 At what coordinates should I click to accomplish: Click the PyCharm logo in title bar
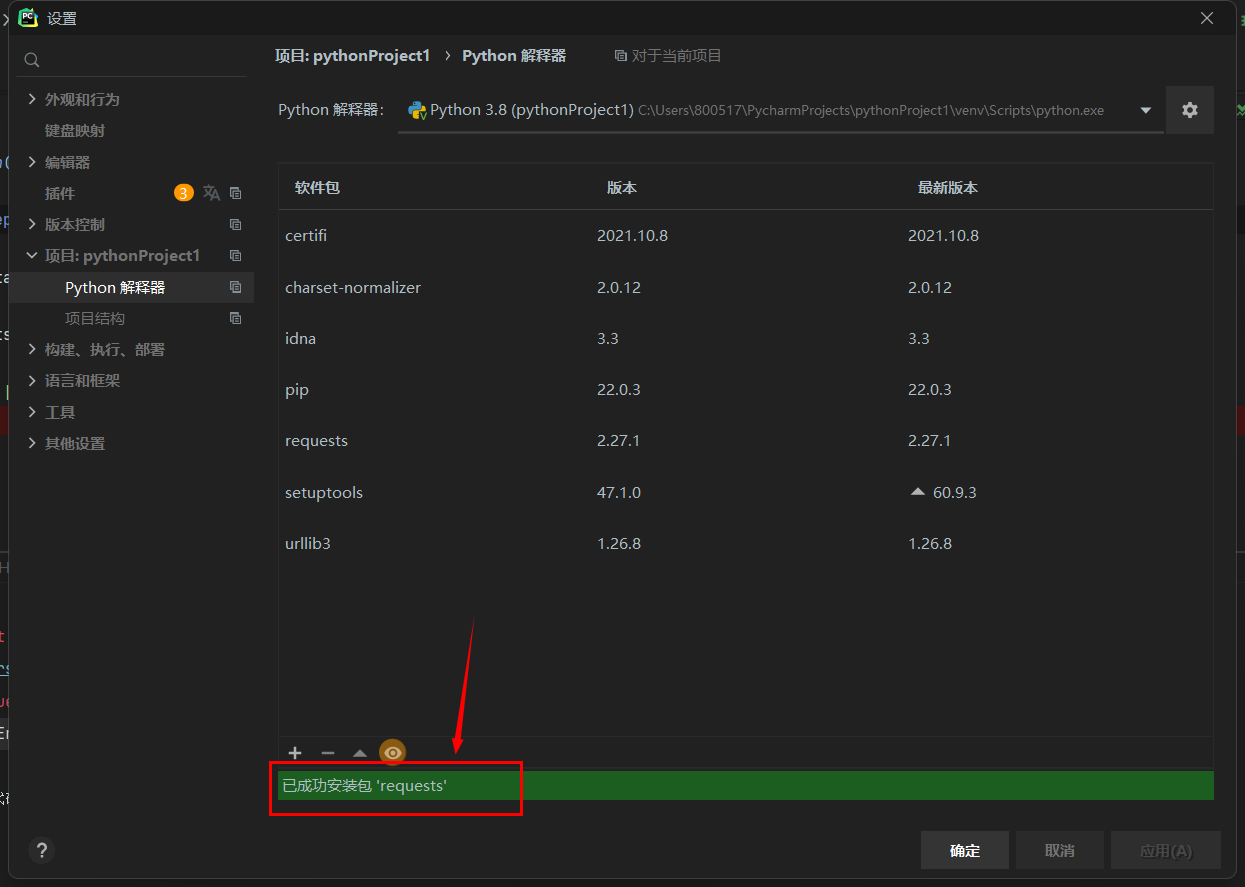28,17
